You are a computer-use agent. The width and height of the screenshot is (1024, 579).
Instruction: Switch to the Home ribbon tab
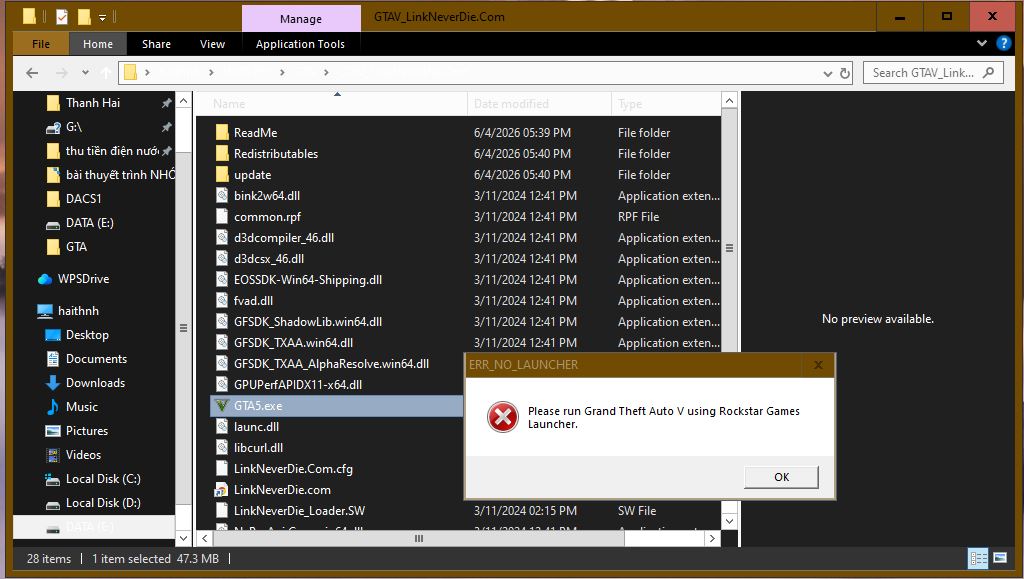click(x=98, y=44)
